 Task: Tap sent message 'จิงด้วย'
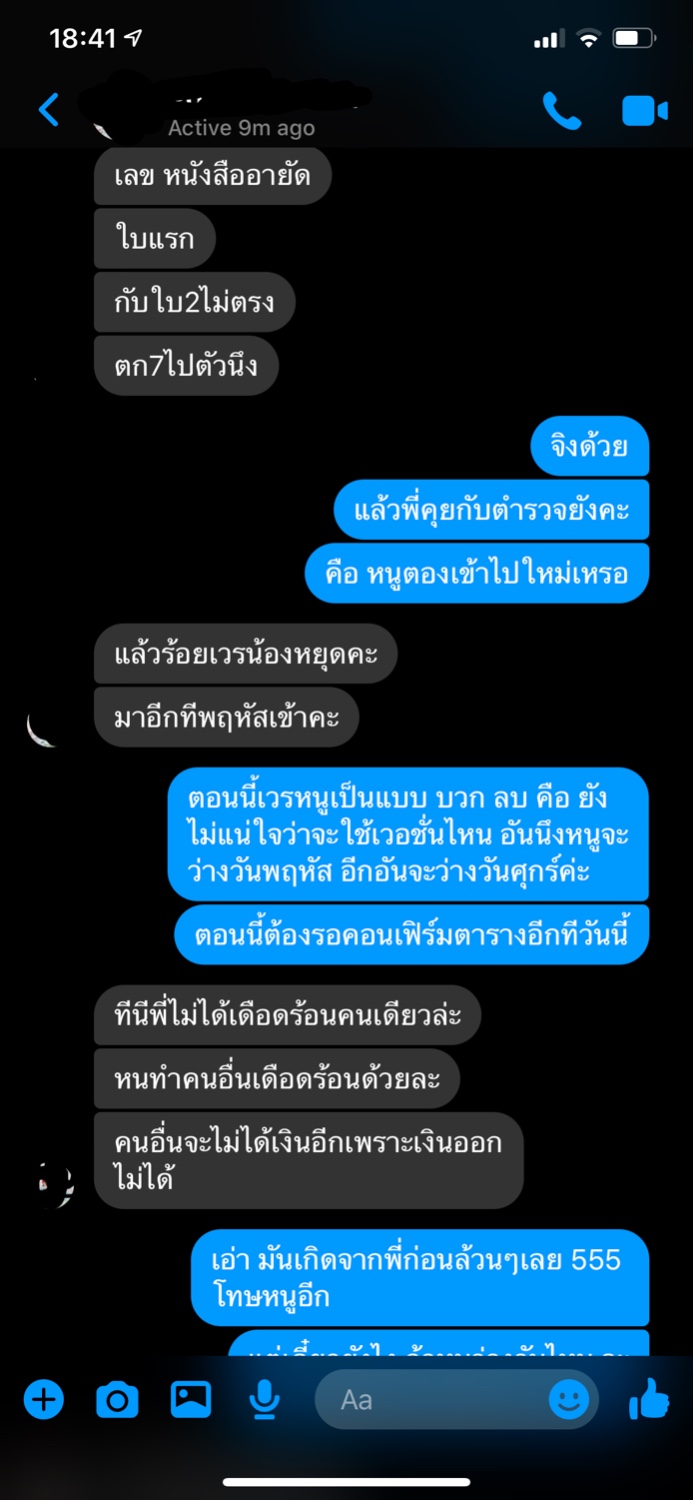(x=590, y=446)
